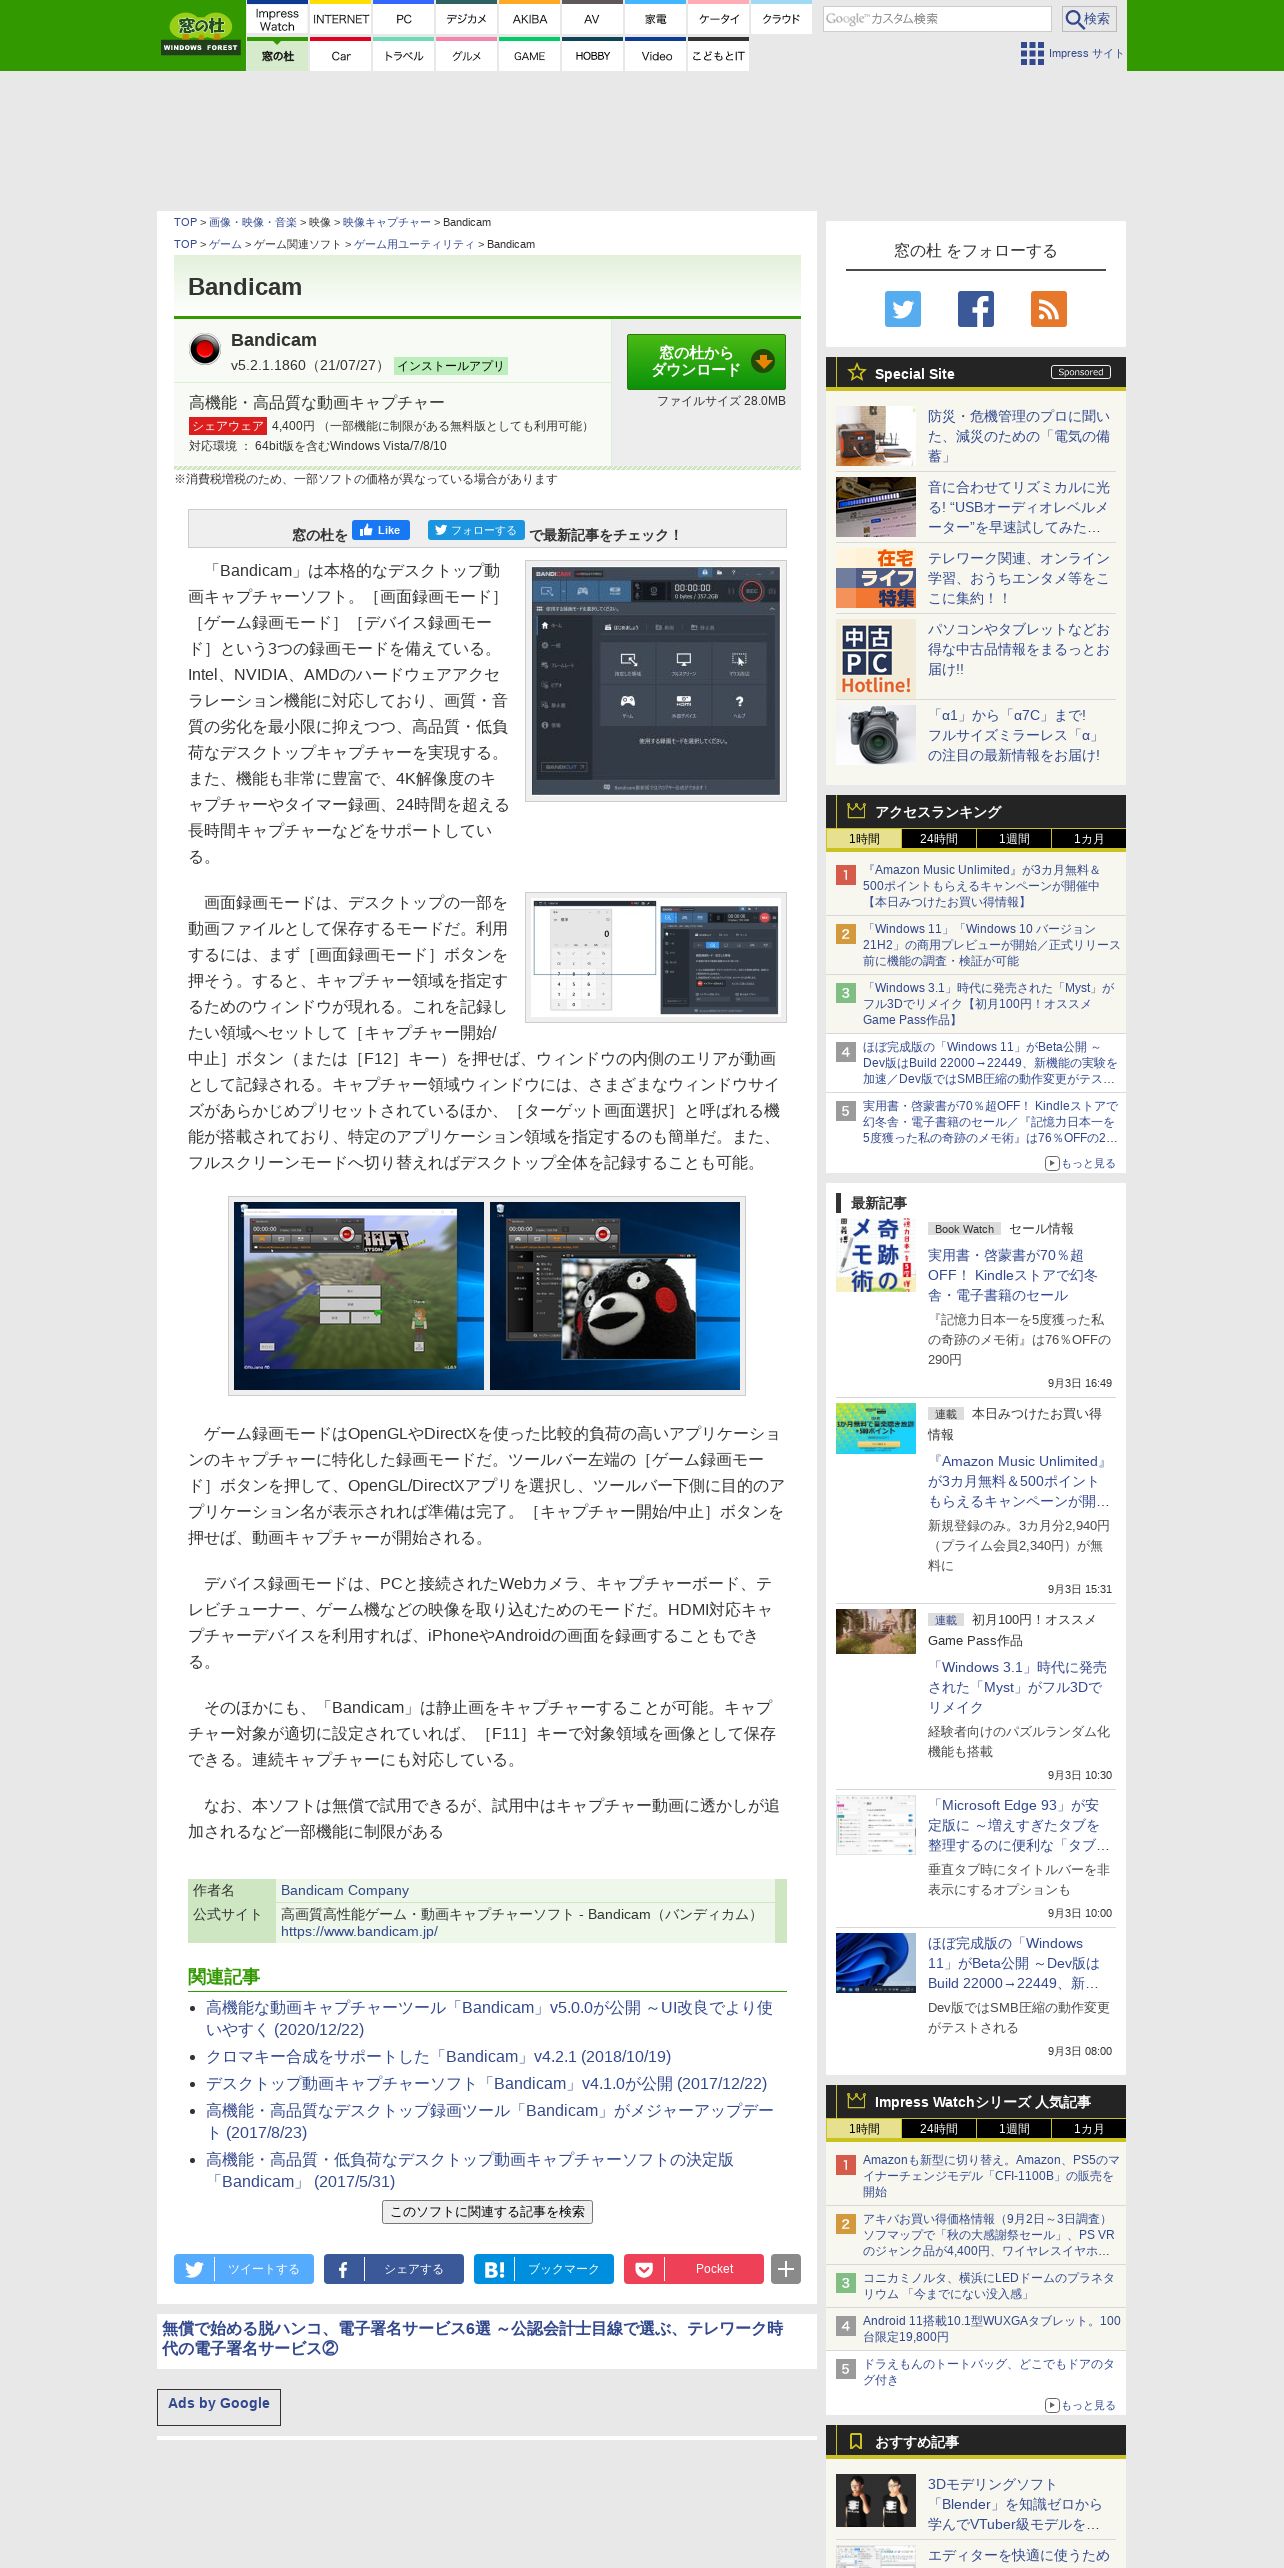
Task: Click the Twitter フォローする button
Action: pyautogui.click(x=476, y=530)
